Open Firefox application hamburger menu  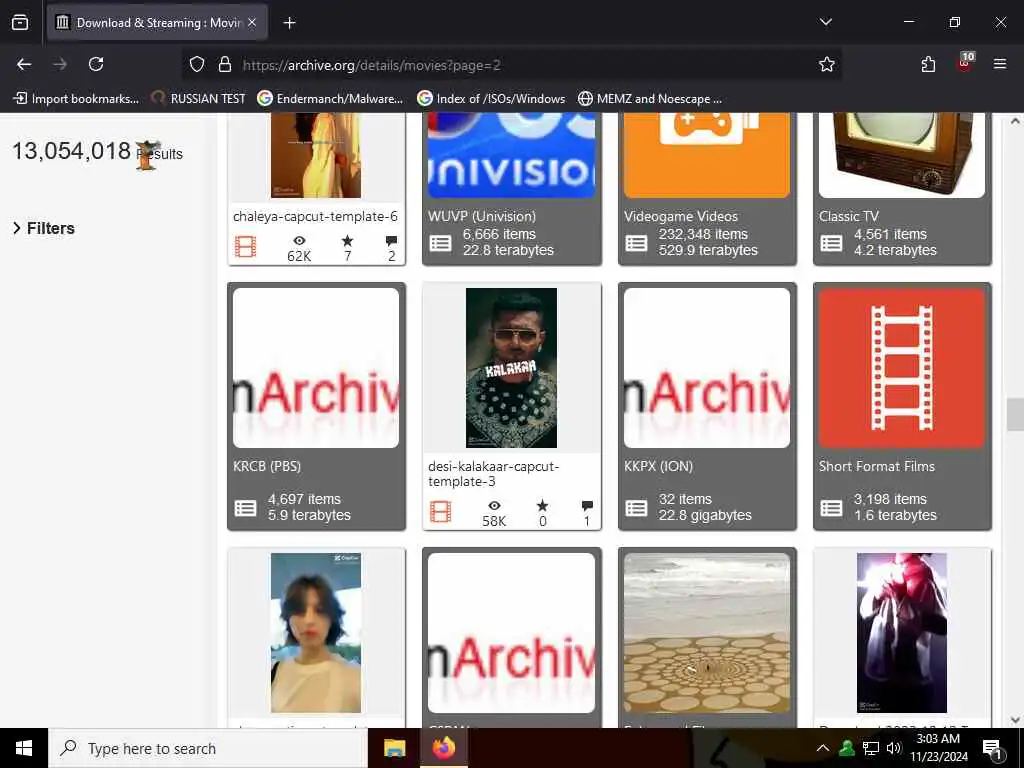(x=1000, y=64)
